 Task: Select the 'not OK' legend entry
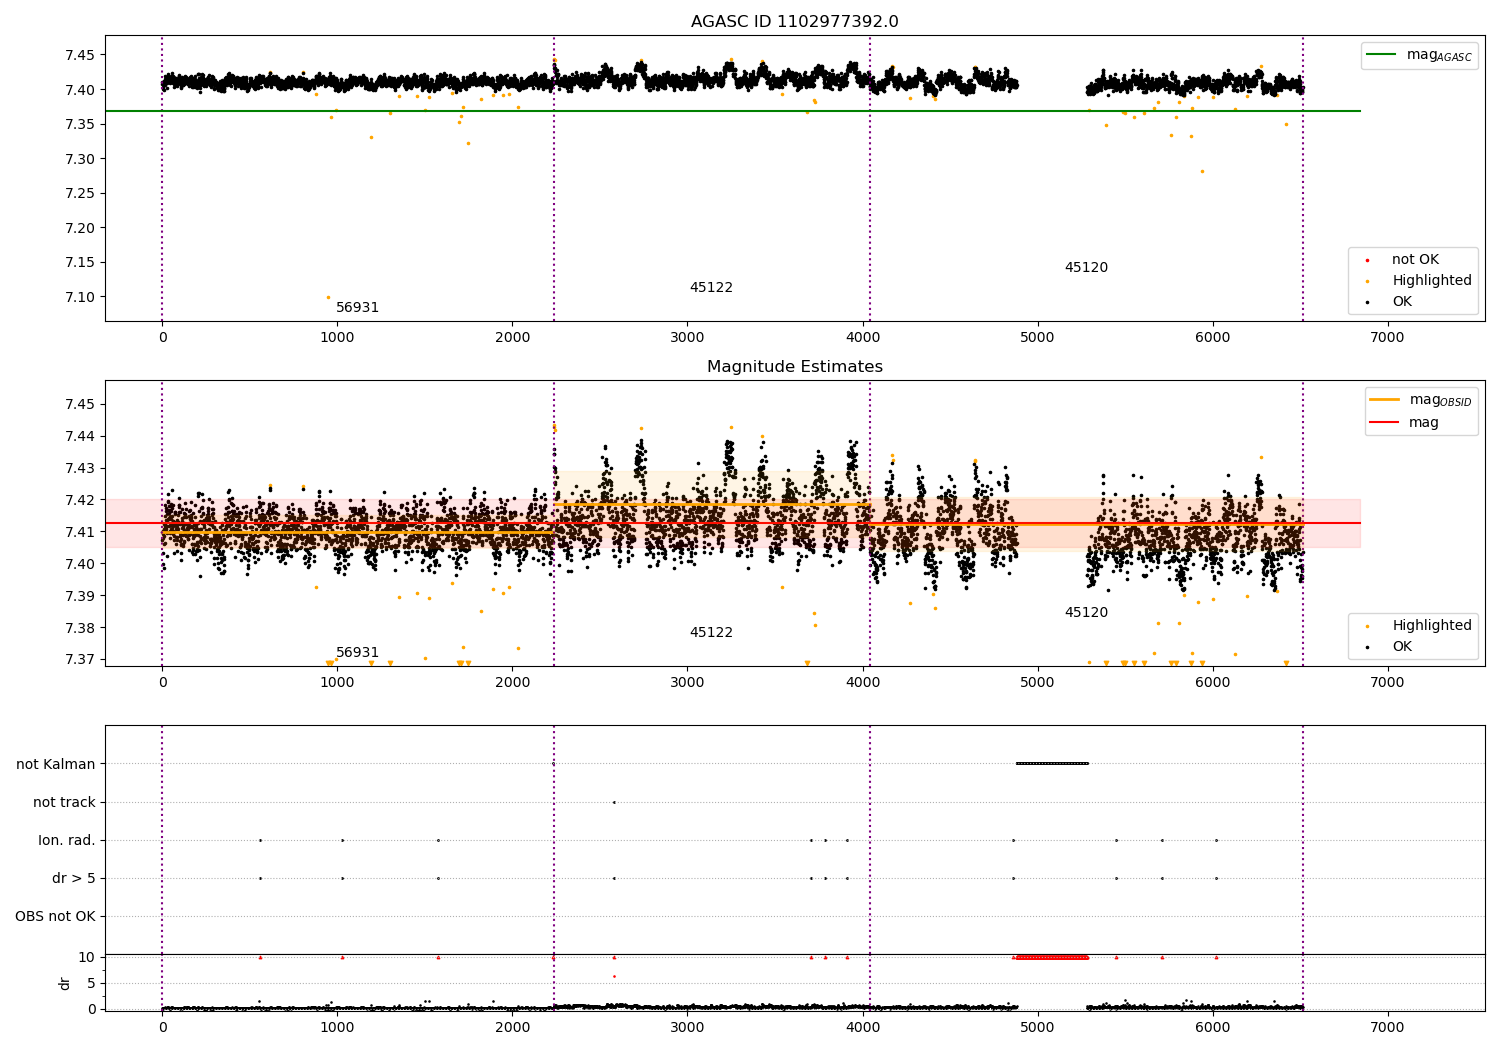click(x=1415, y=260)
